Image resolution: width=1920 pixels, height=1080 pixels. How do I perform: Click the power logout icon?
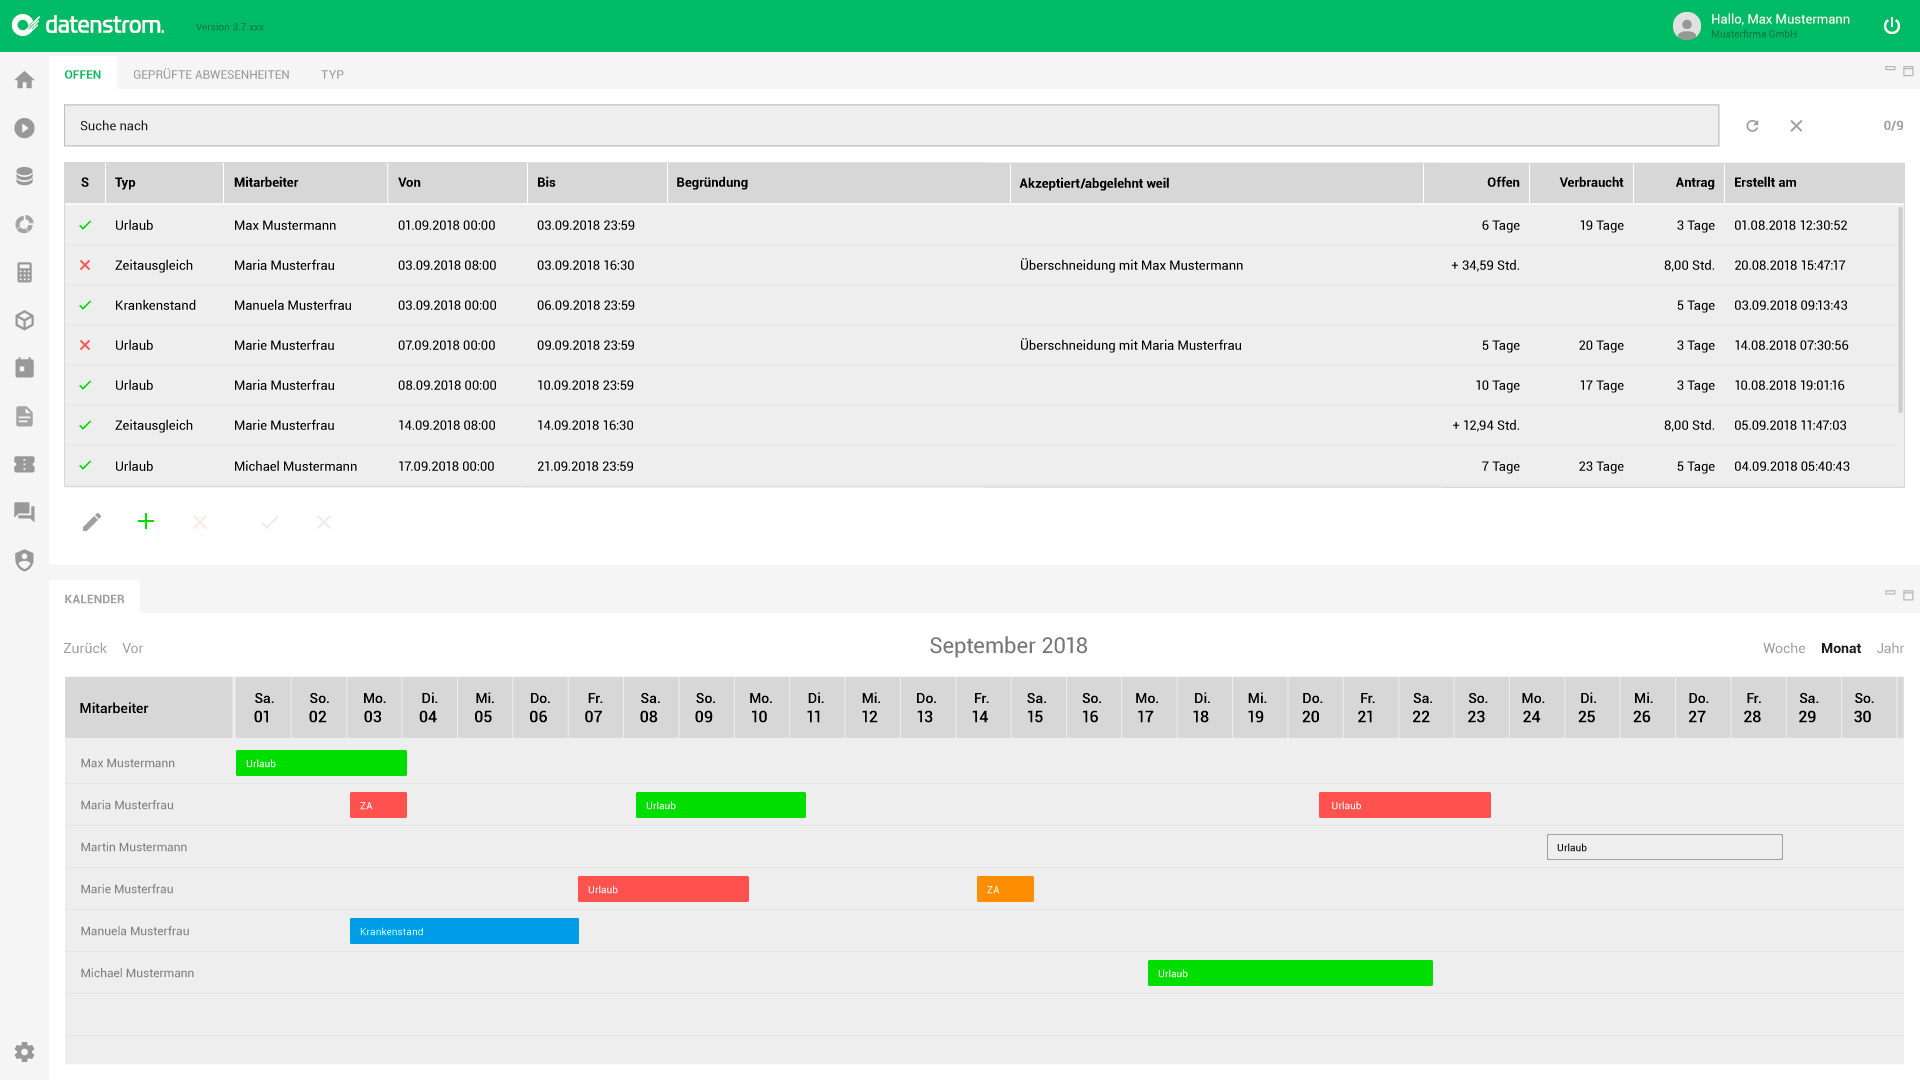point(1891,26)
